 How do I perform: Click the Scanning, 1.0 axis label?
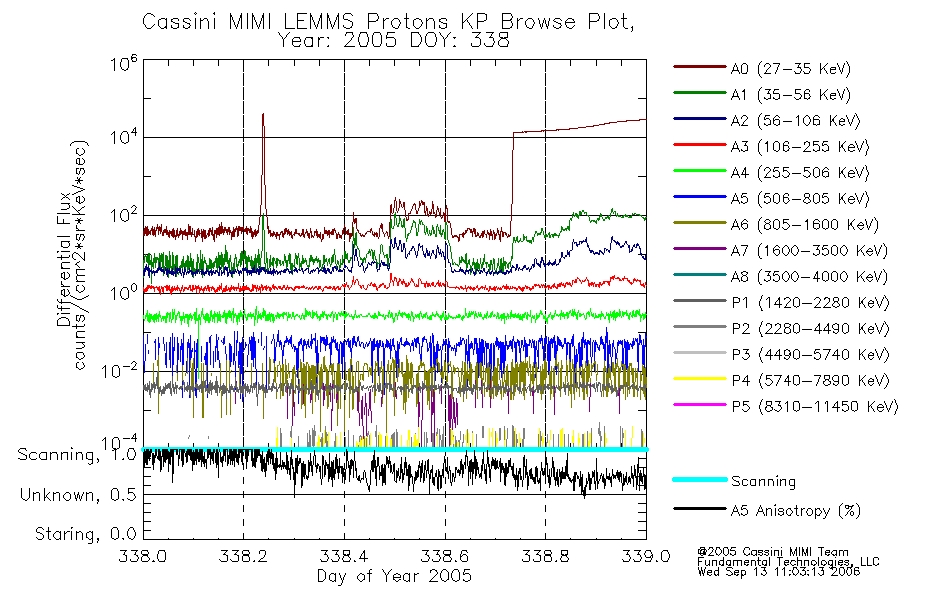click(x=77, y=455)
